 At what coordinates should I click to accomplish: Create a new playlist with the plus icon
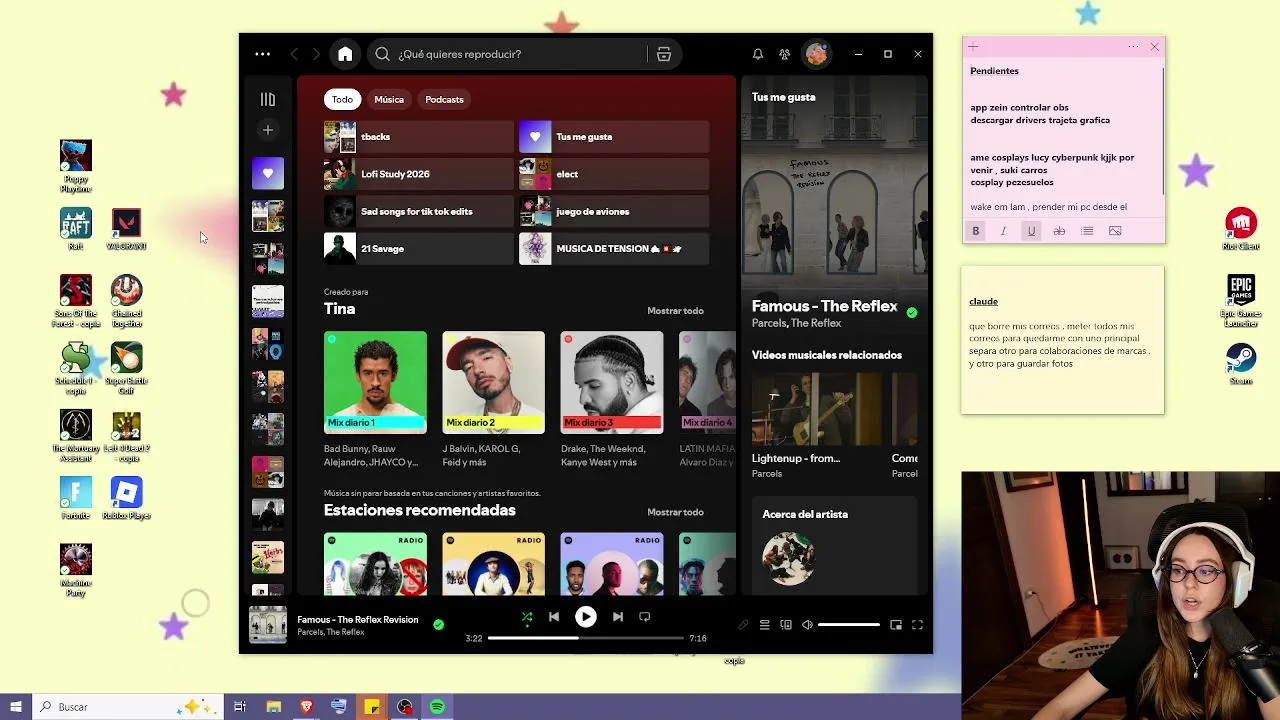pos(268,130)
